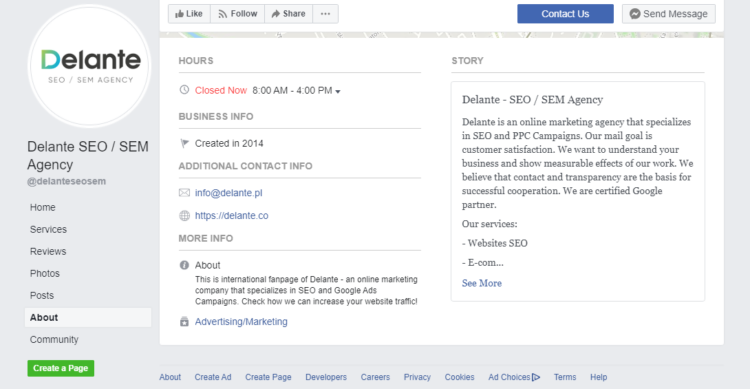This screenshot has height=389, width=750.
Task: Open Careers footer link
Action: point(375,377)
